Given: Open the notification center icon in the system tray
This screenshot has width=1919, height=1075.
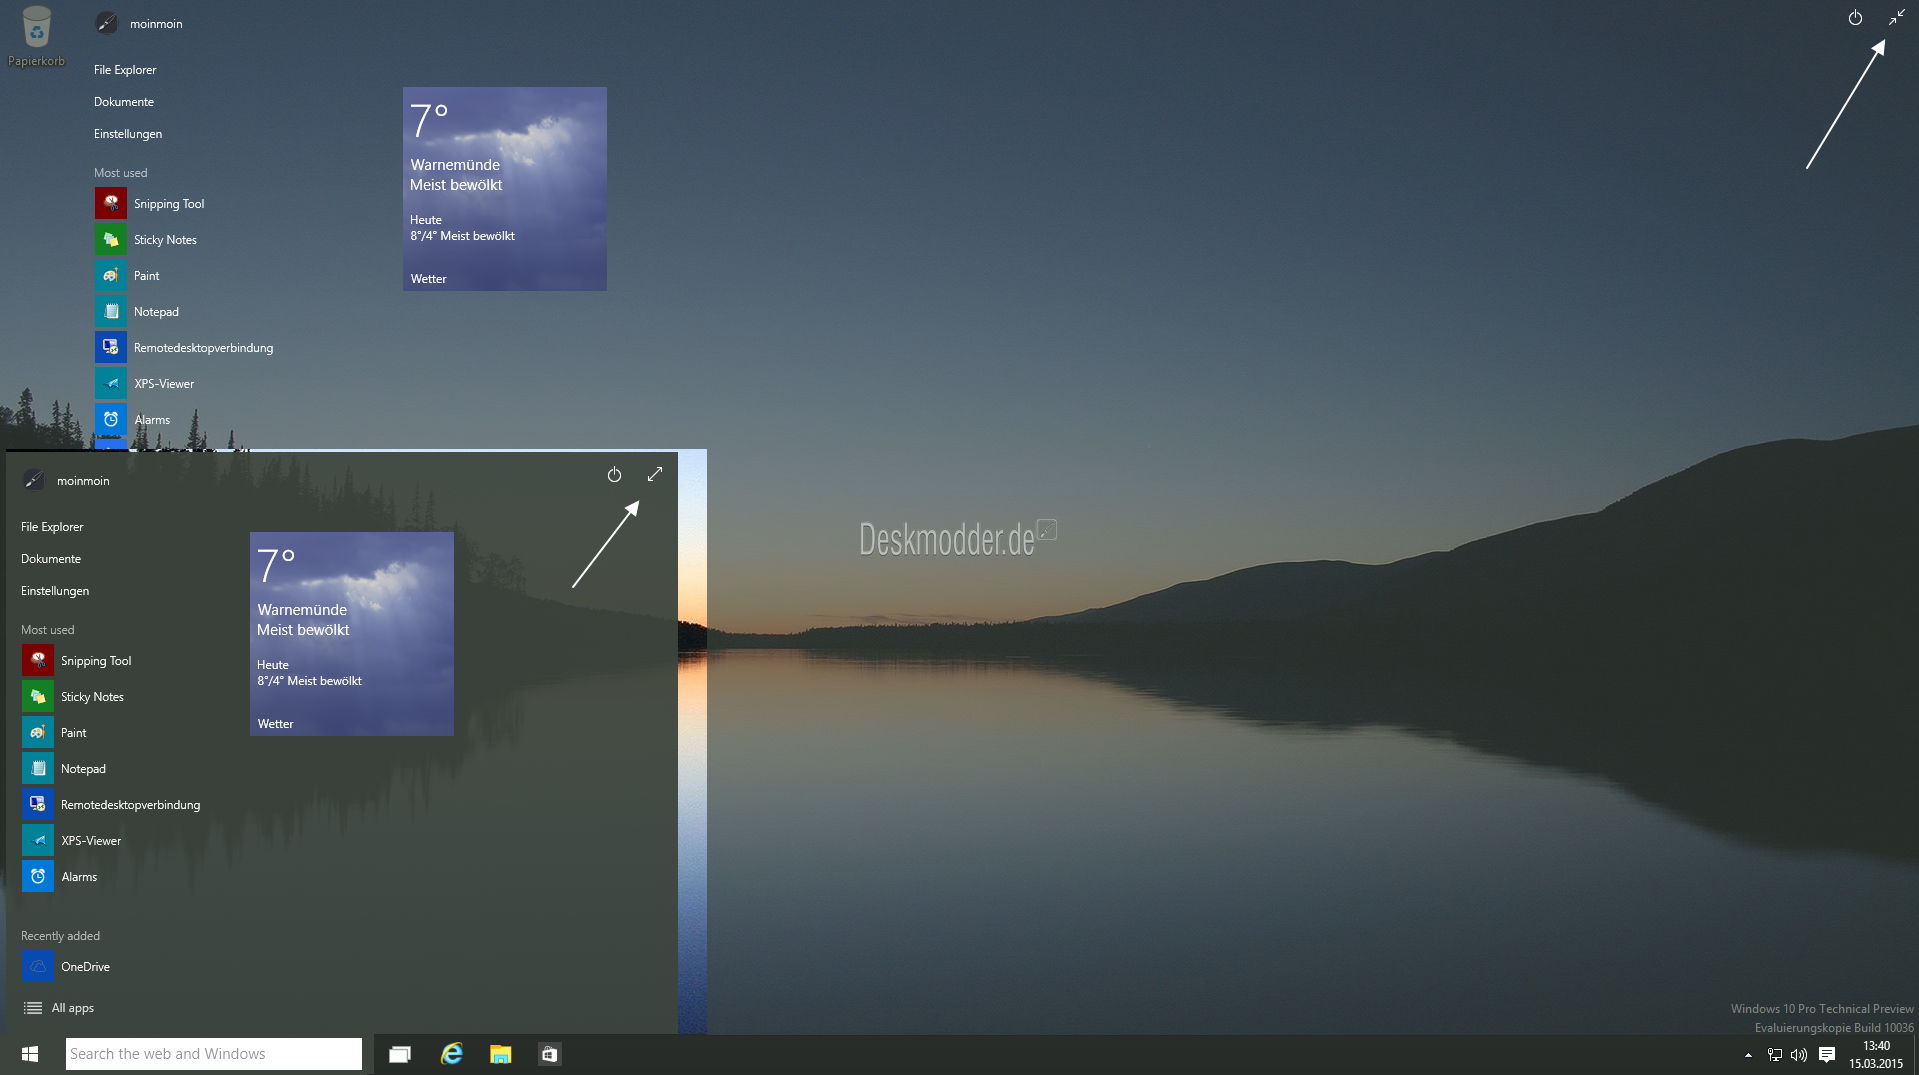Looking at the screenshot, I should point(1827,1054).
